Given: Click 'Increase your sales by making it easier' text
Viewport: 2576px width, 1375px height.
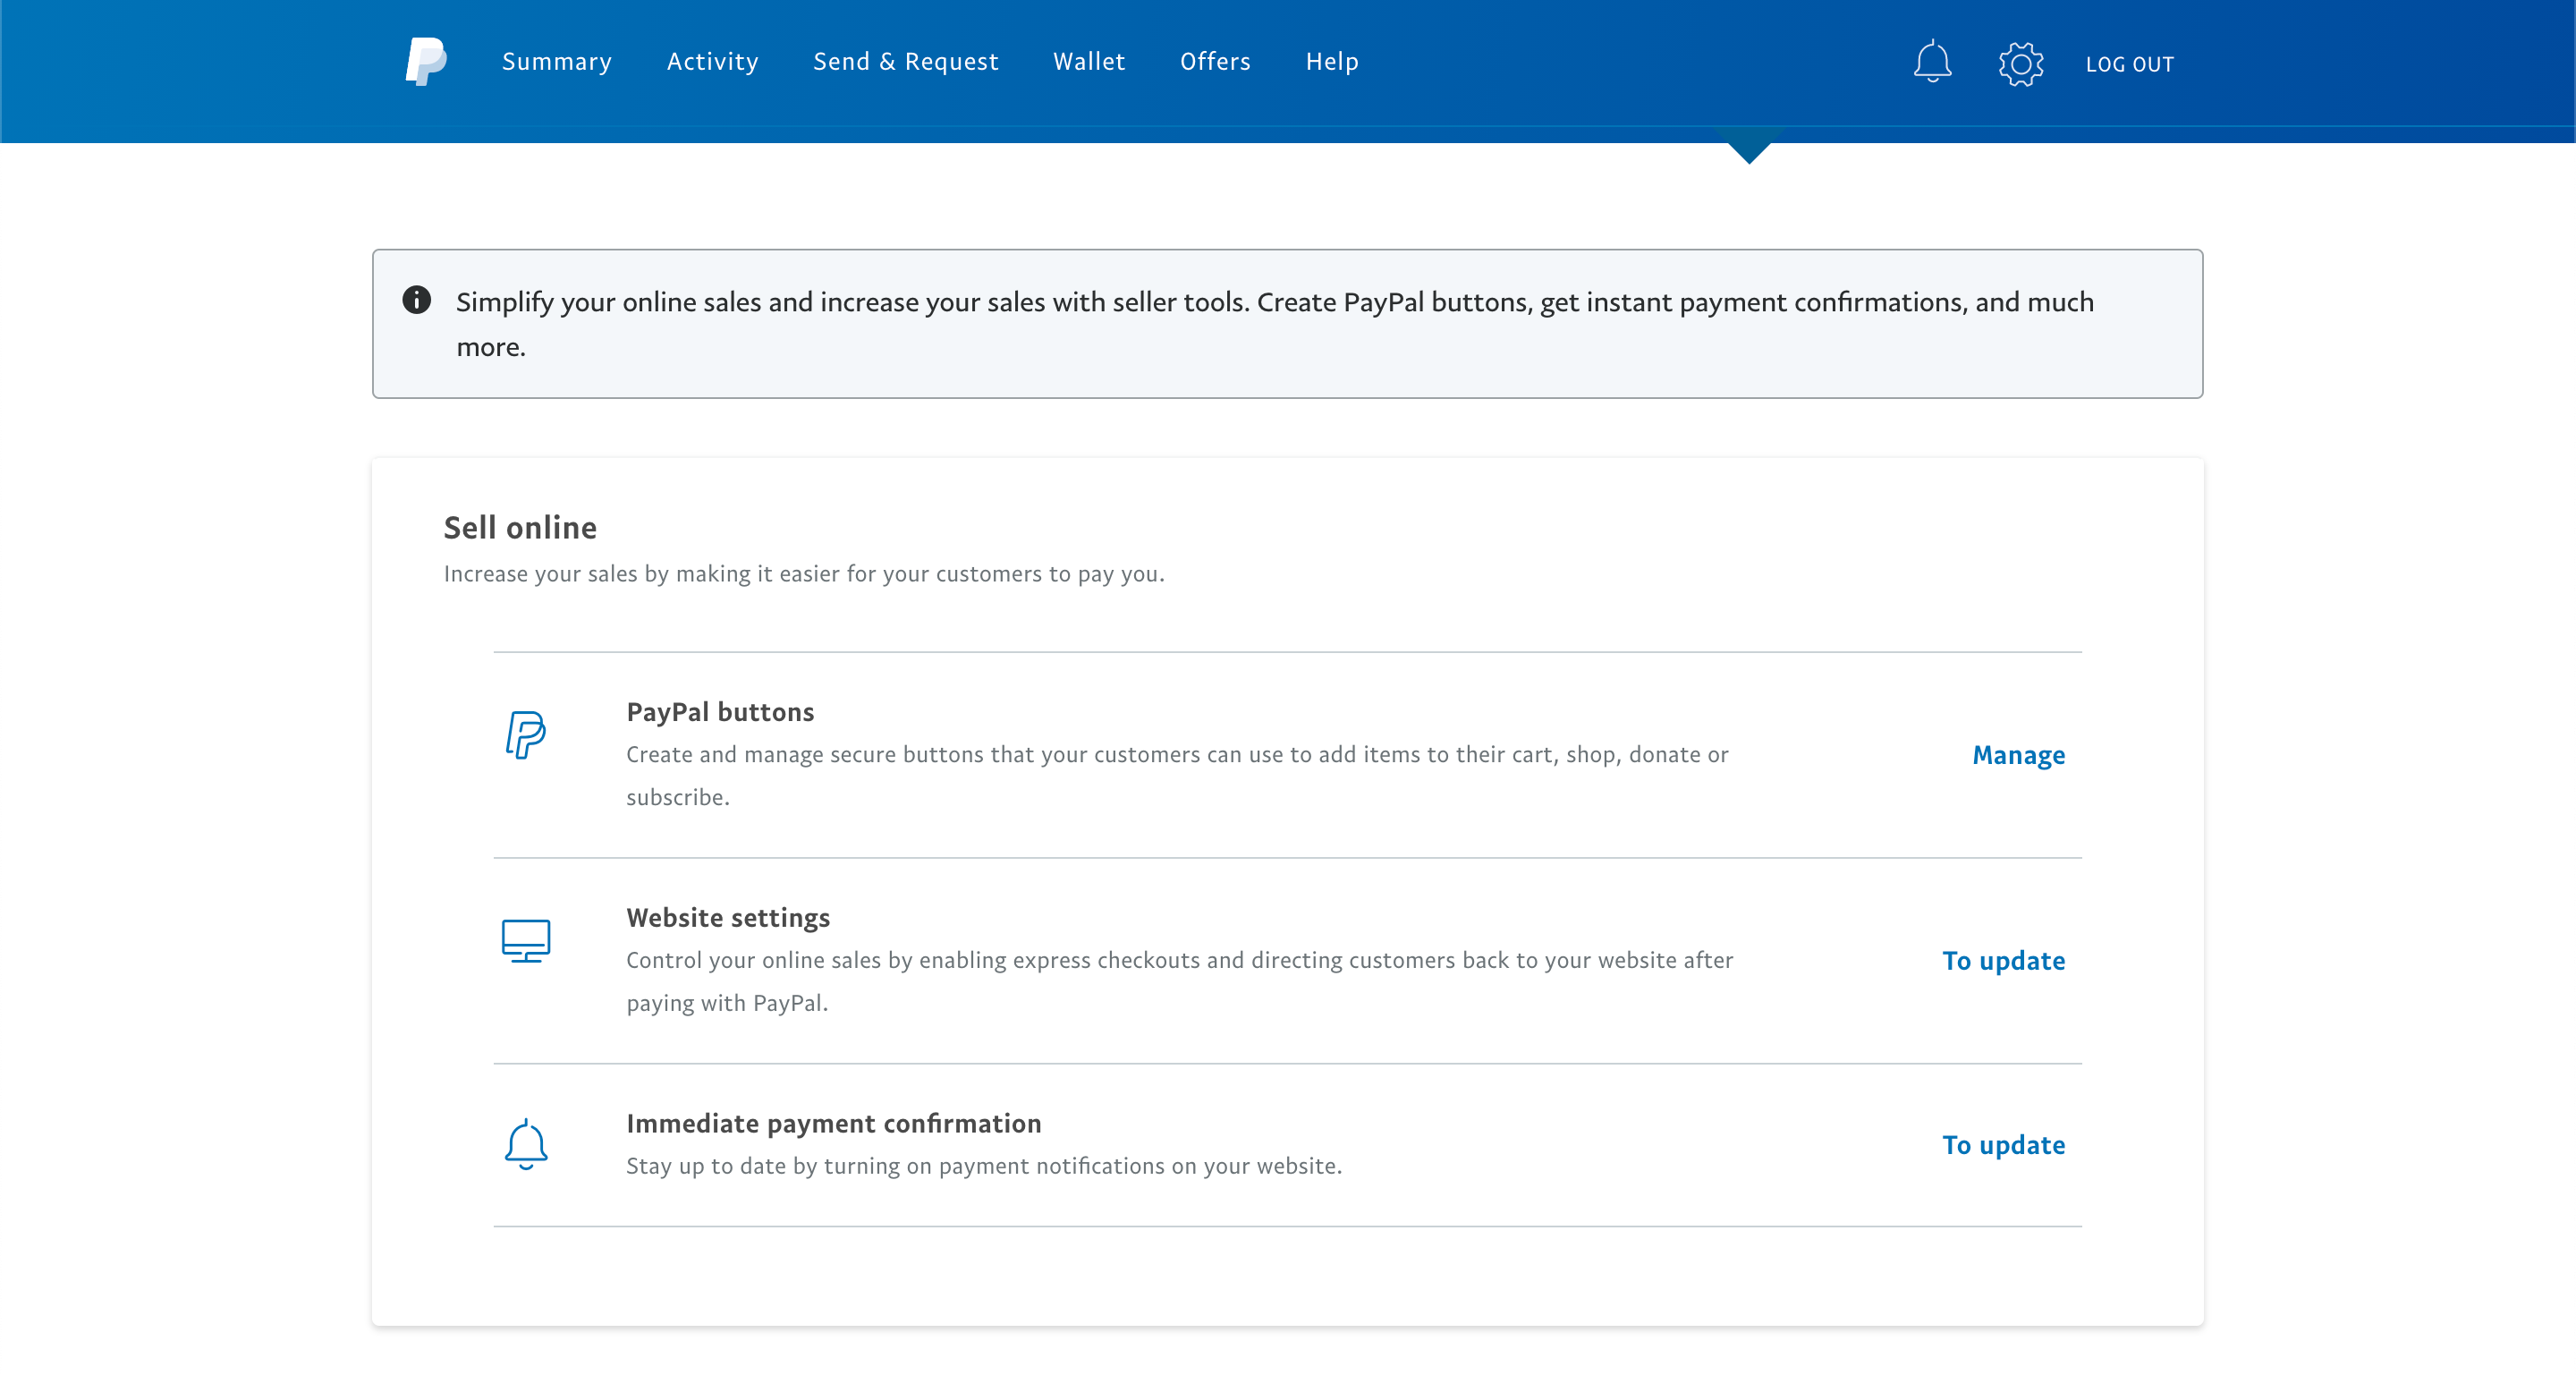Looking at the screenshot, I should point(804,574).
